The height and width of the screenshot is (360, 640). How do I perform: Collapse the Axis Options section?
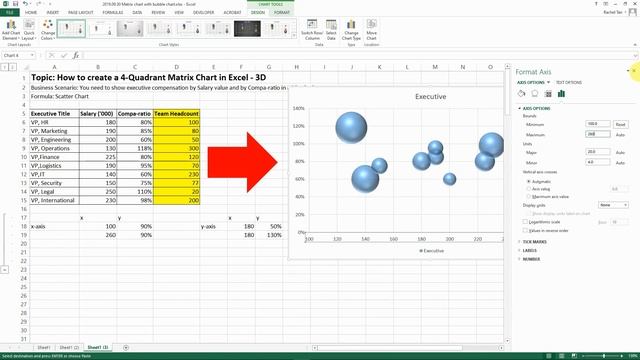click(x=520, y=108)
